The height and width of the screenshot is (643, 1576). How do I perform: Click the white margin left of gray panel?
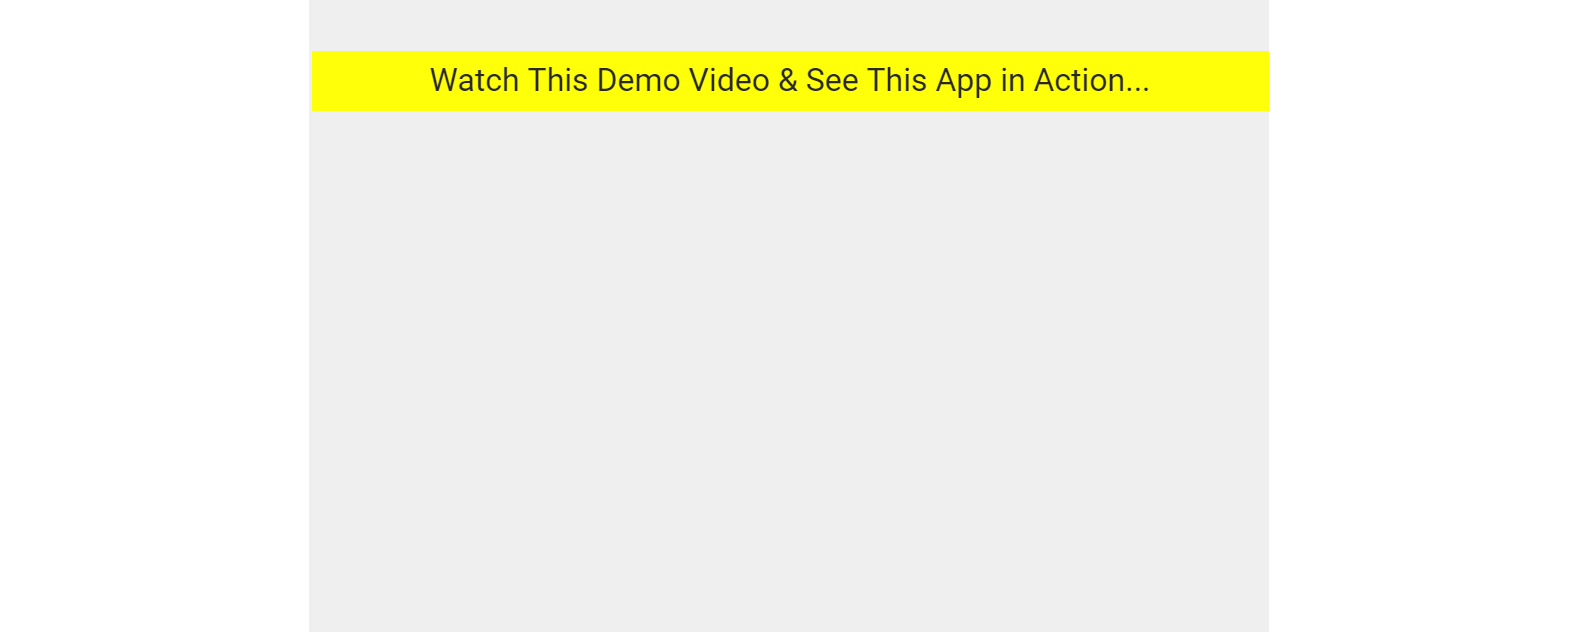click(154, 320)
